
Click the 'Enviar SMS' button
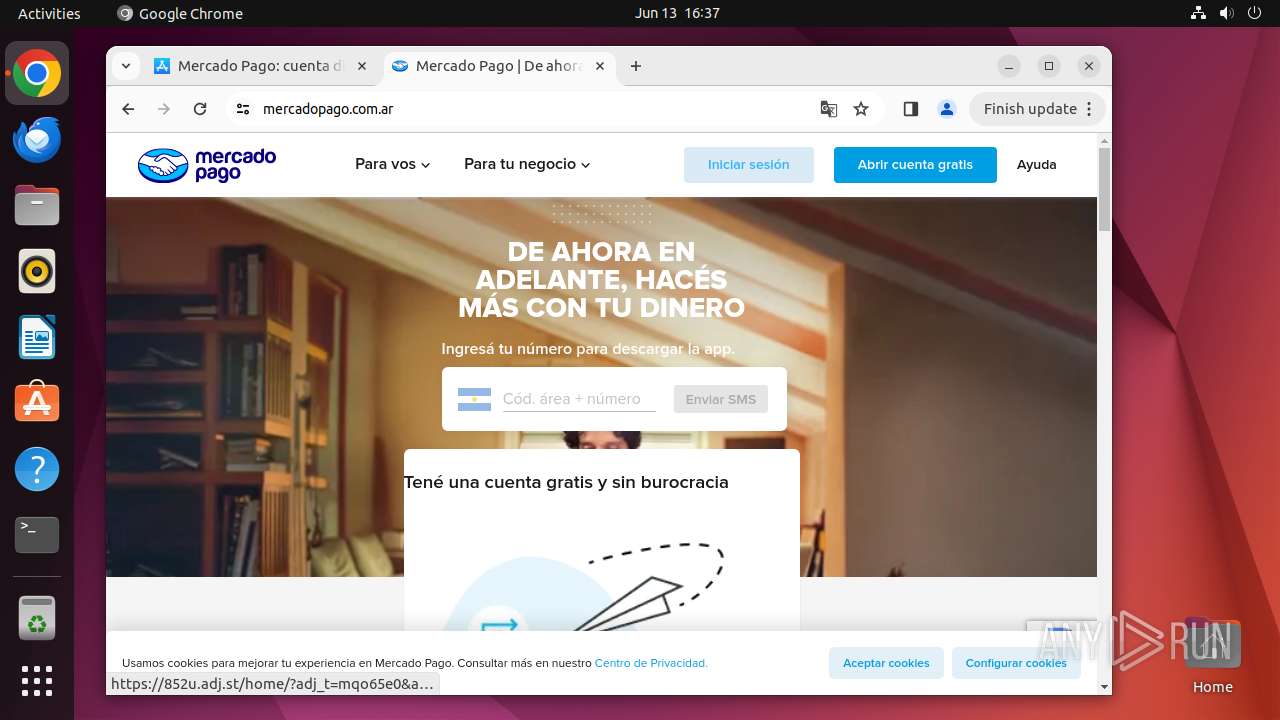(x=721, y=399)
